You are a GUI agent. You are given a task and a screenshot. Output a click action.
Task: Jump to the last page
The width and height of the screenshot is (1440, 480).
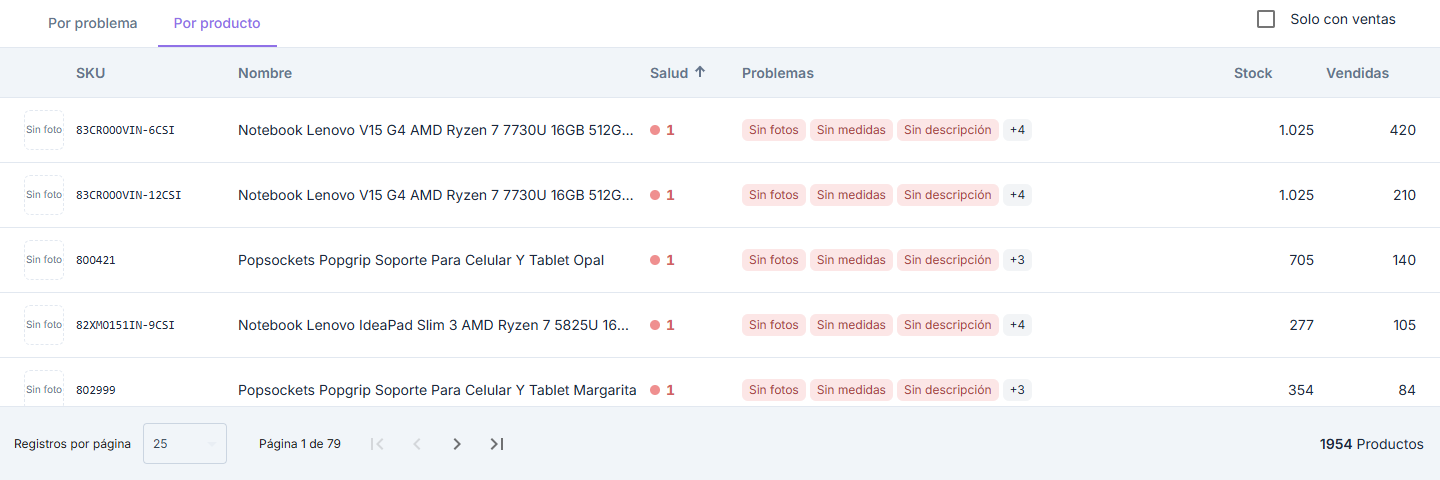497,444
